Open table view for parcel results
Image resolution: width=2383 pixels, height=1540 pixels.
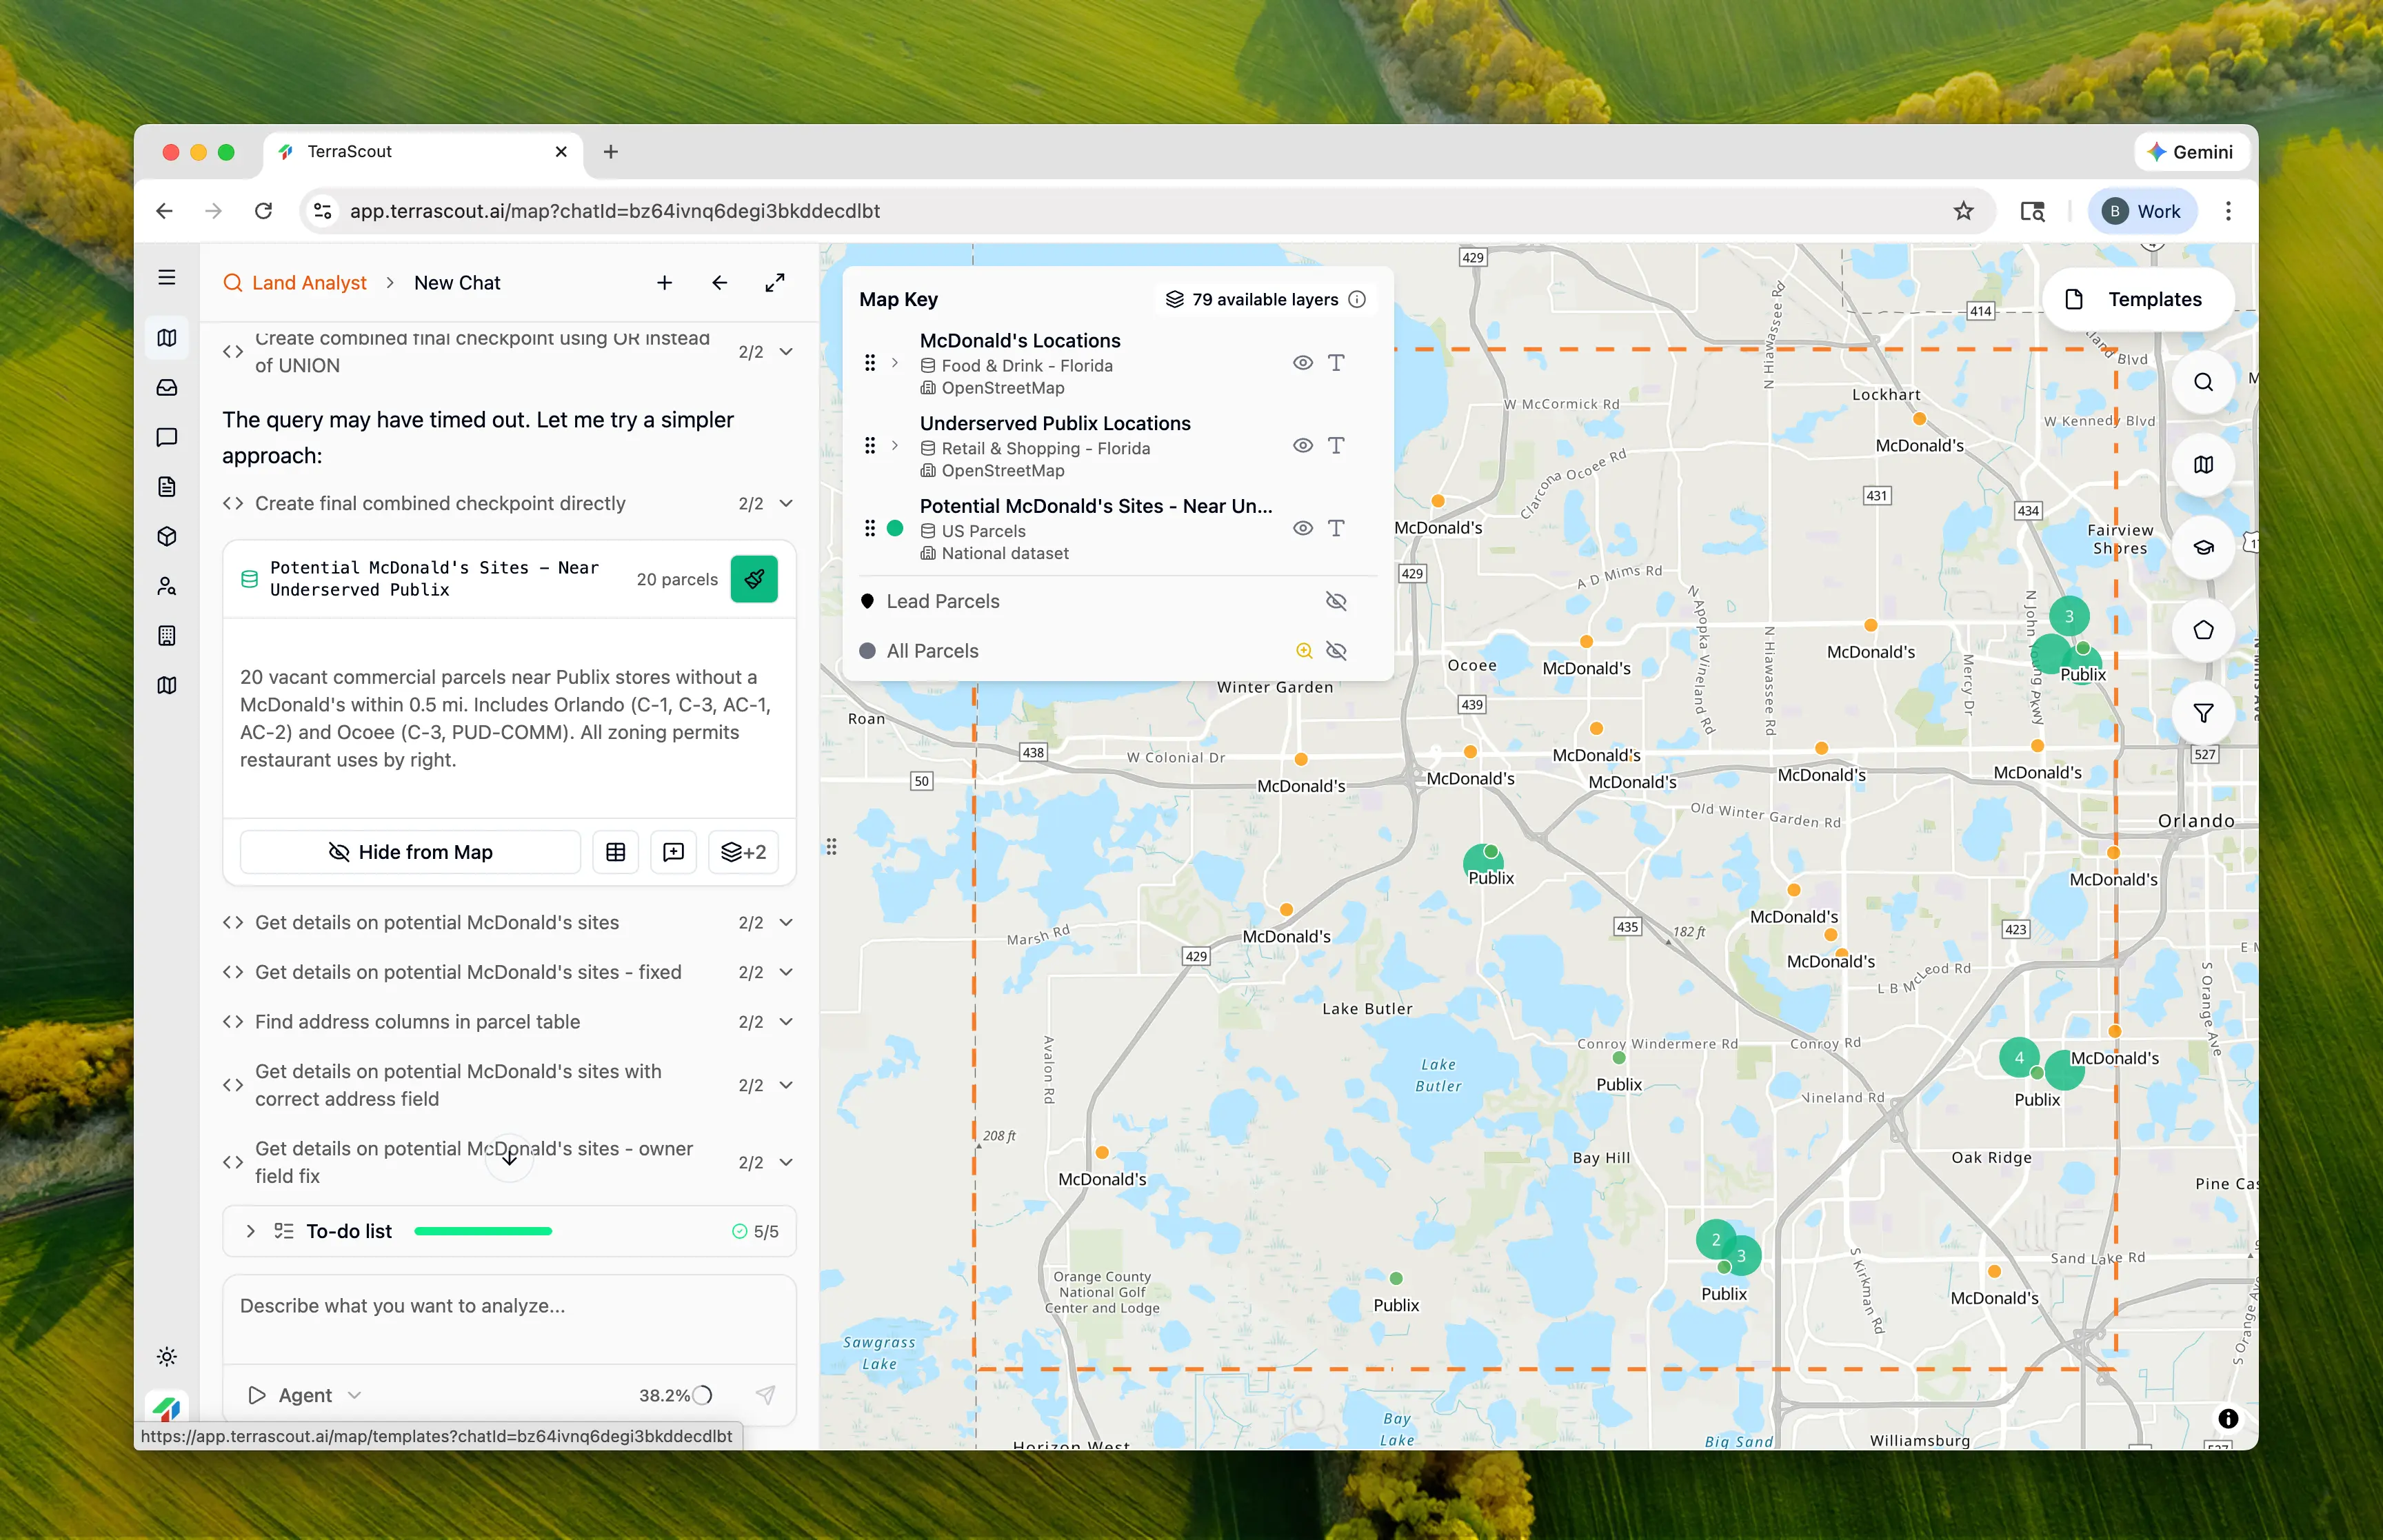click(x=615, y=852)
